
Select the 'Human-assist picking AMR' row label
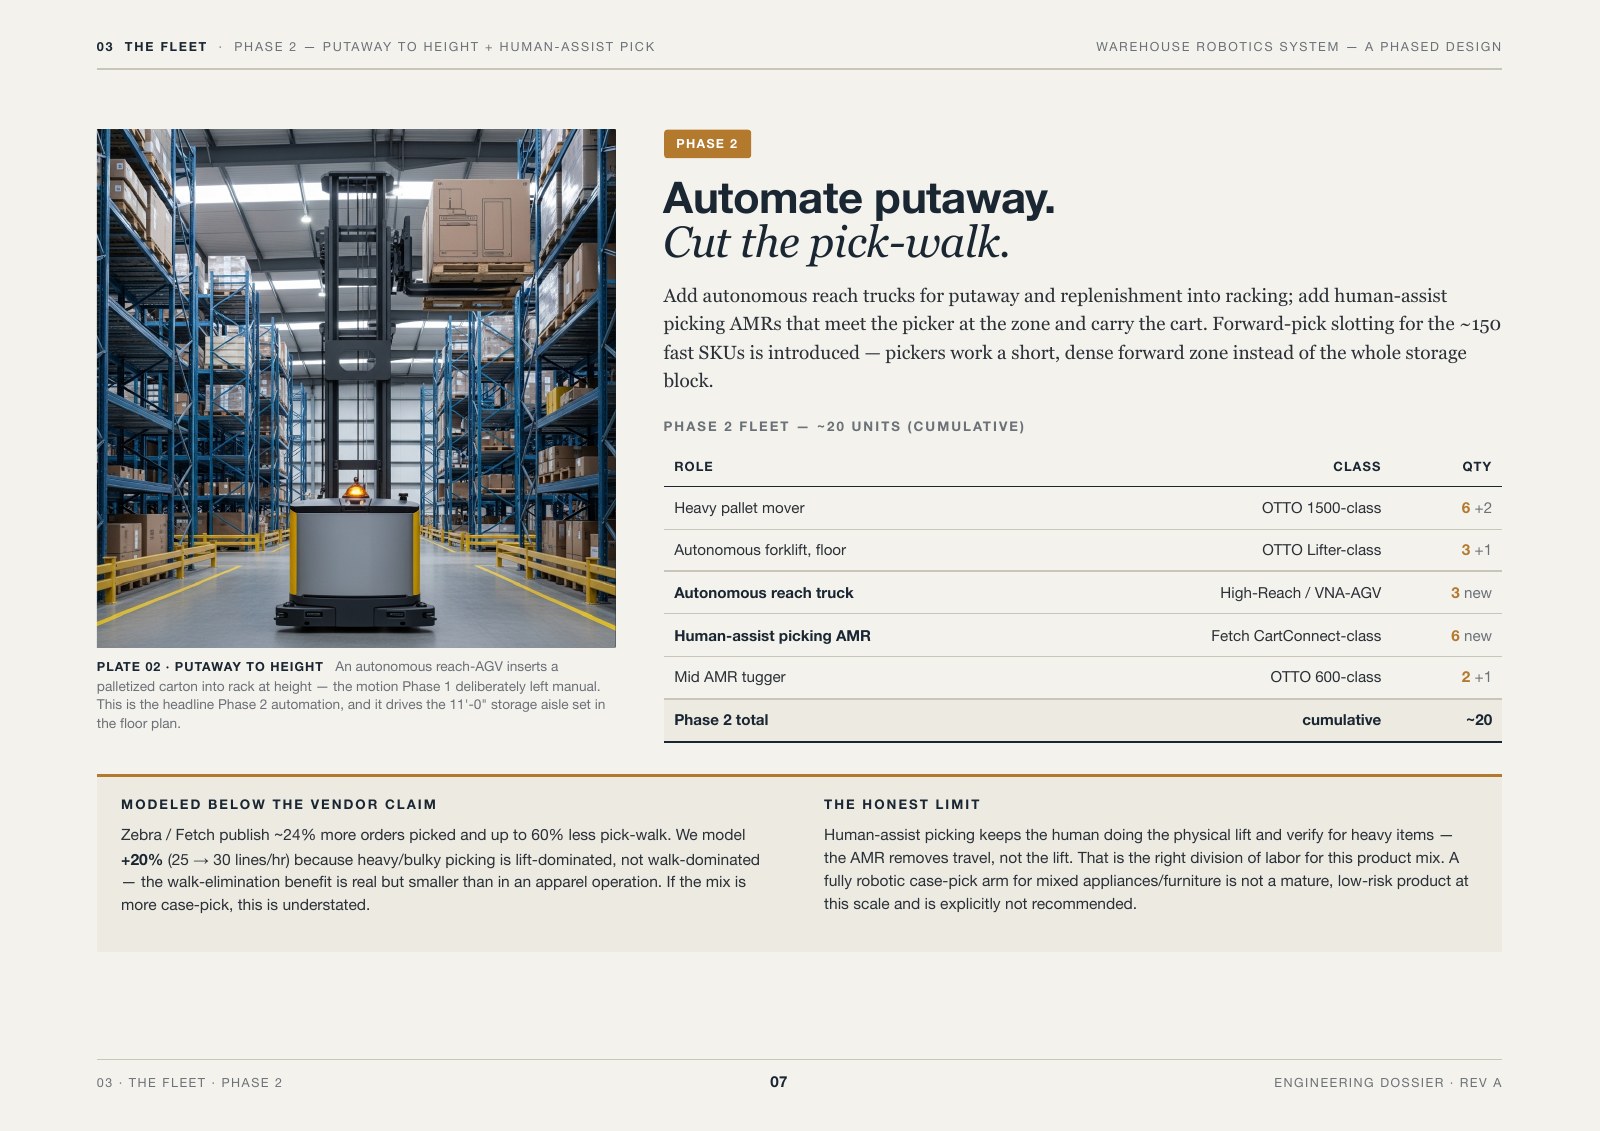(772, 636)
